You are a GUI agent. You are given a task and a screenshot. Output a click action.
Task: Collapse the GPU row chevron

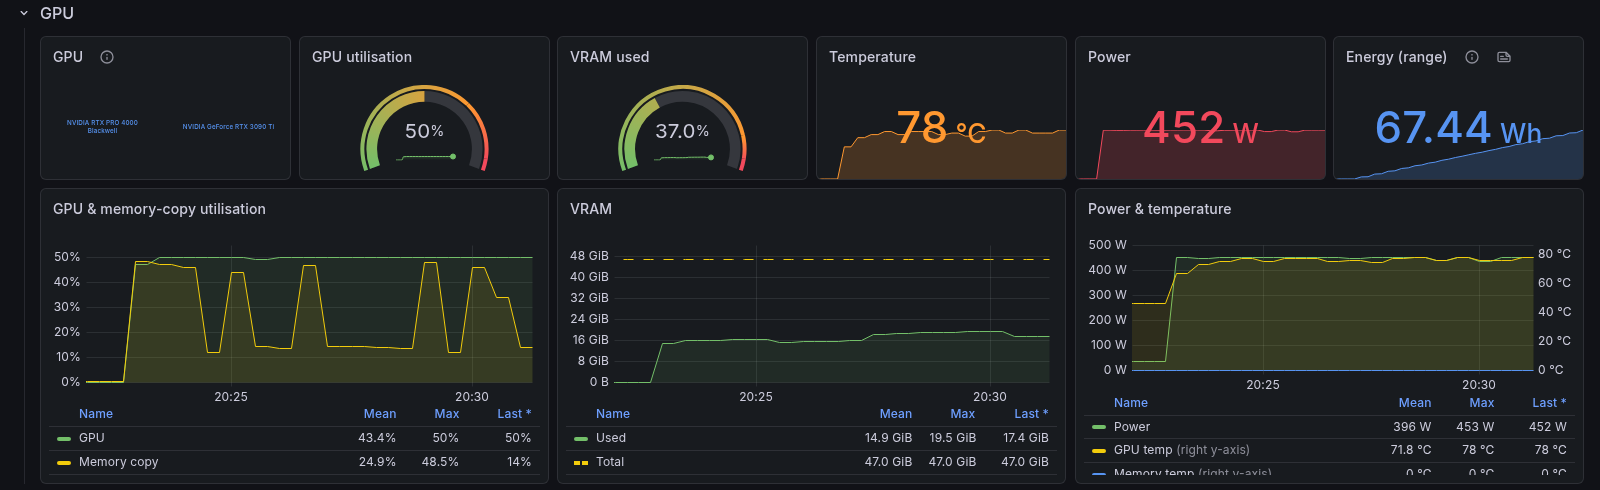(x=24, y=13)
